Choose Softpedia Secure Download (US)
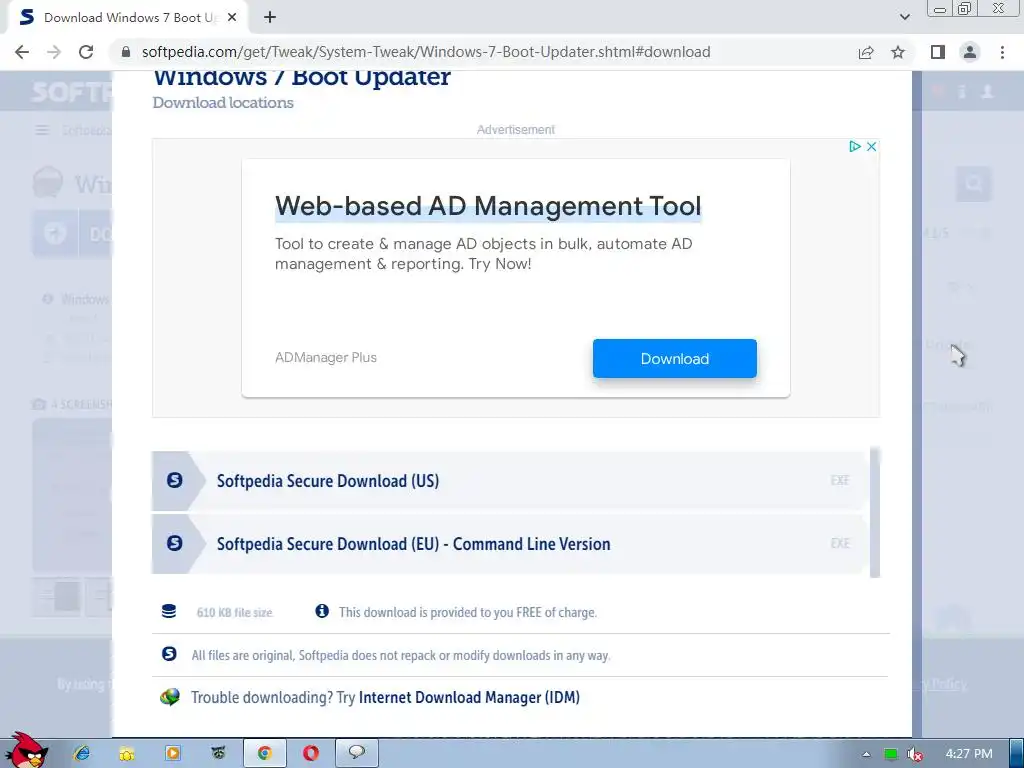1024x768 pixels. (509, 481)
